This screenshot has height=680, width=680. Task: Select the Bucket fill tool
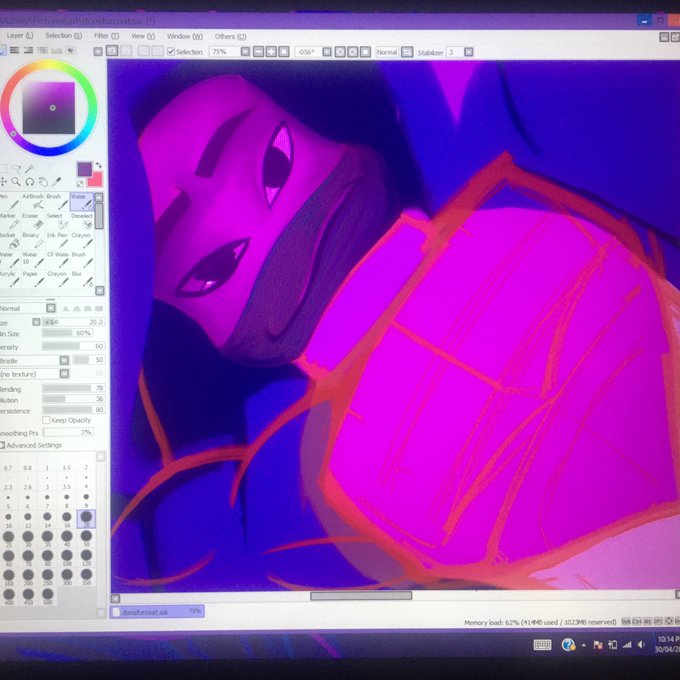(9, 240)
